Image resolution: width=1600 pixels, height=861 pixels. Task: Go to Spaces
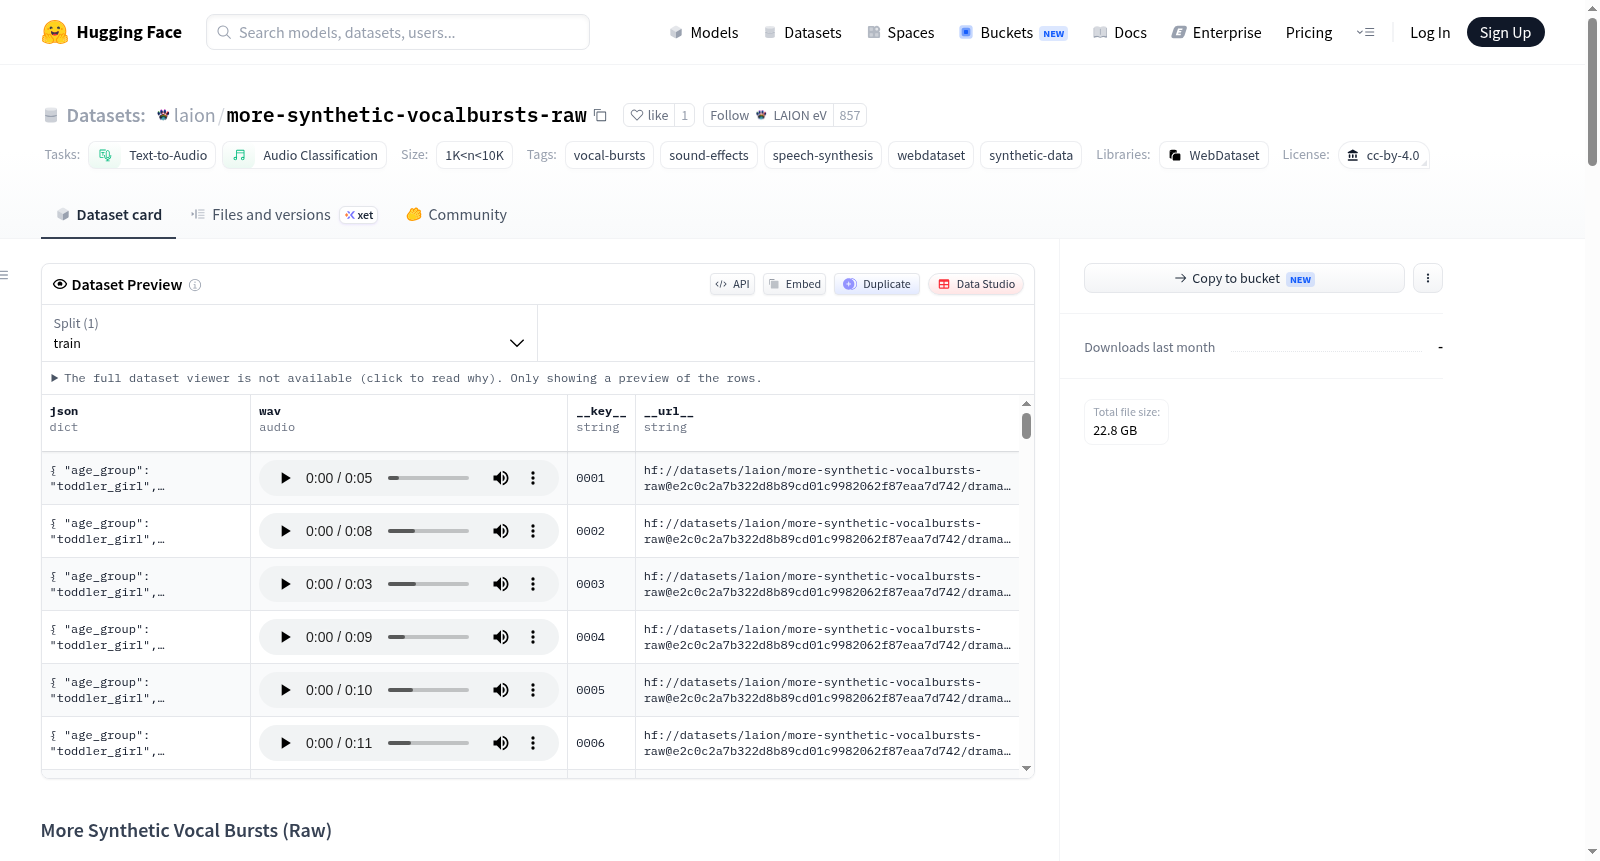[900, 32]
